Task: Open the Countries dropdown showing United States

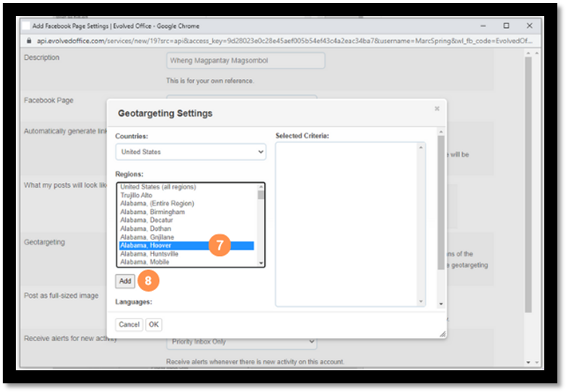Action: (x=191, y=152)
